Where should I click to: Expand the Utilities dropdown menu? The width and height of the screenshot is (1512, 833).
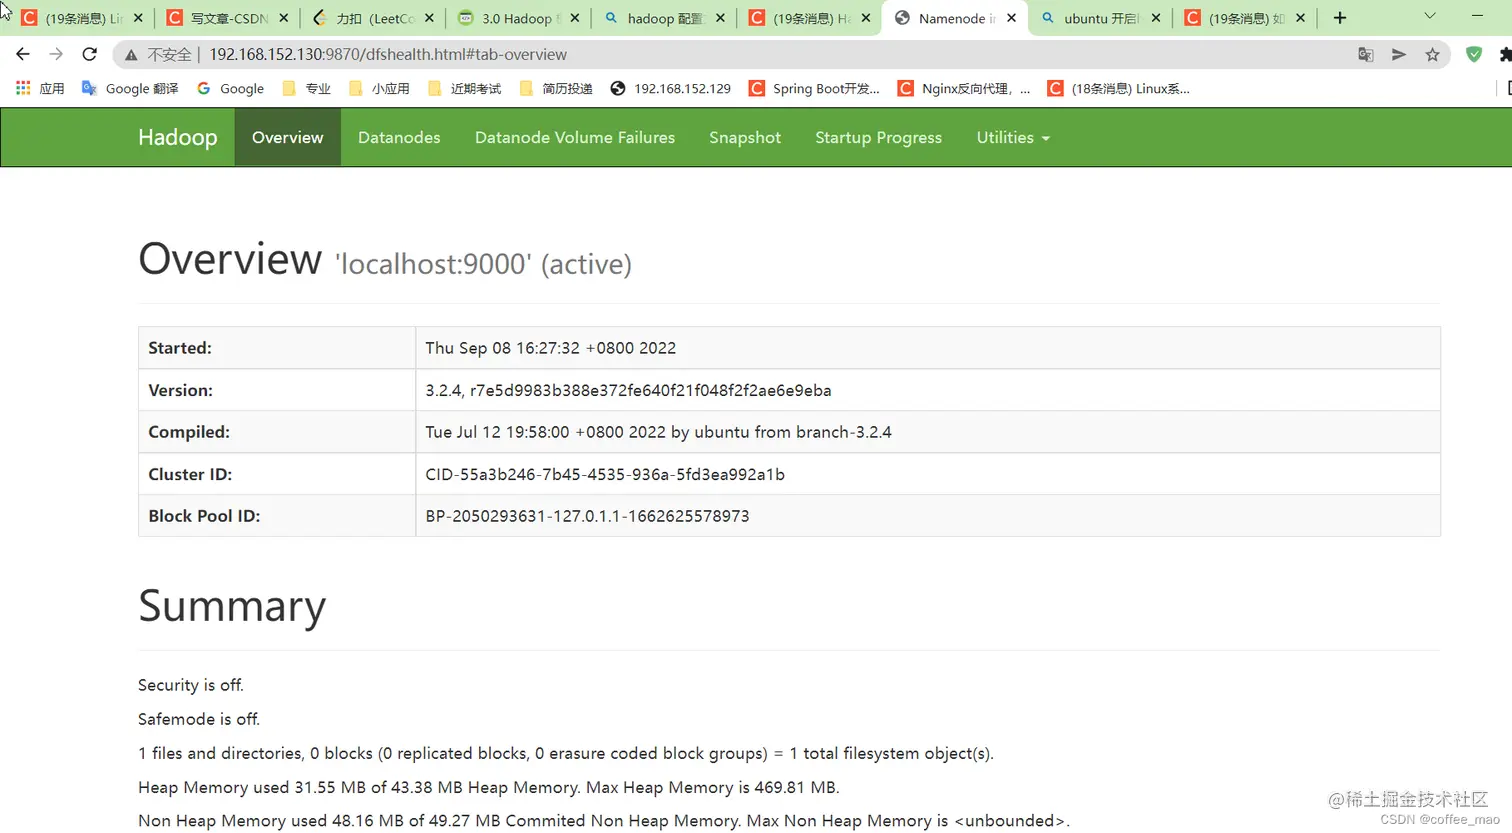coord(1013,138)
